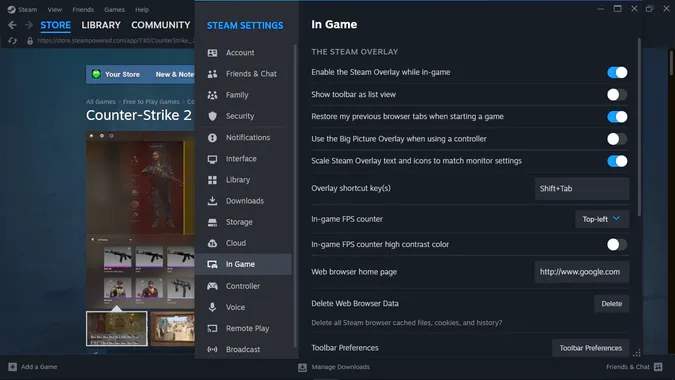Click Web browser home page URL field

coord(582,272)
